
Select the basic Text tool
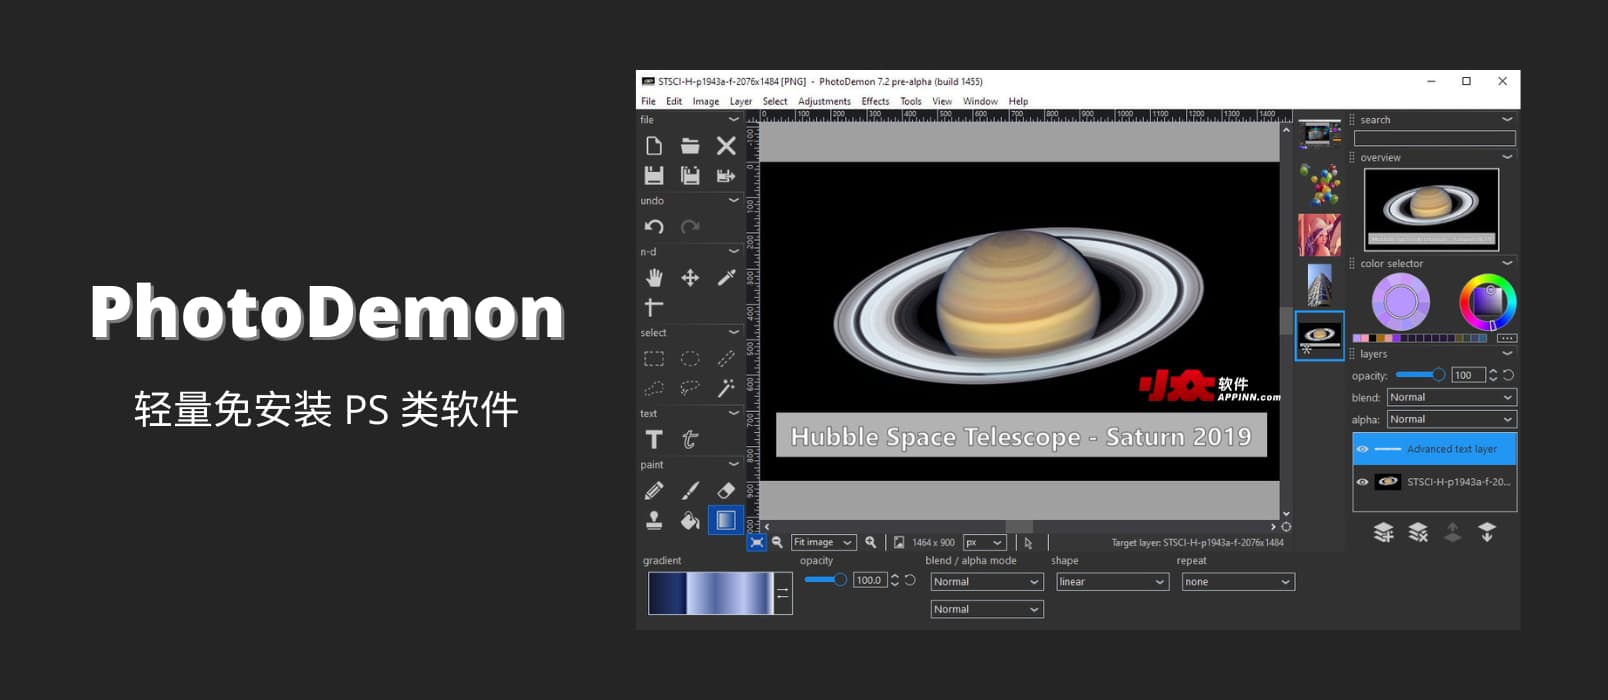(654, 440)
